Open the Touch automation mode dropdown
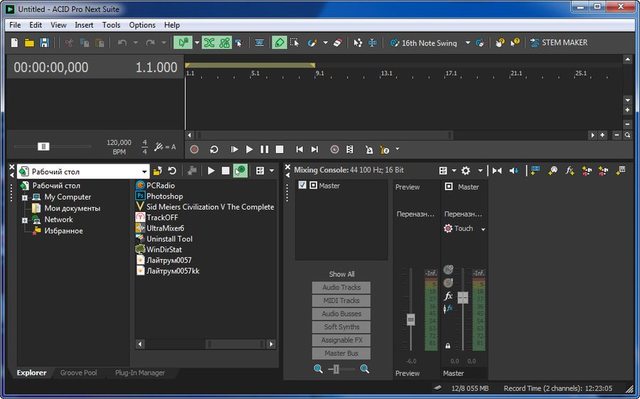Screen dimensions: 640x399 483,229
